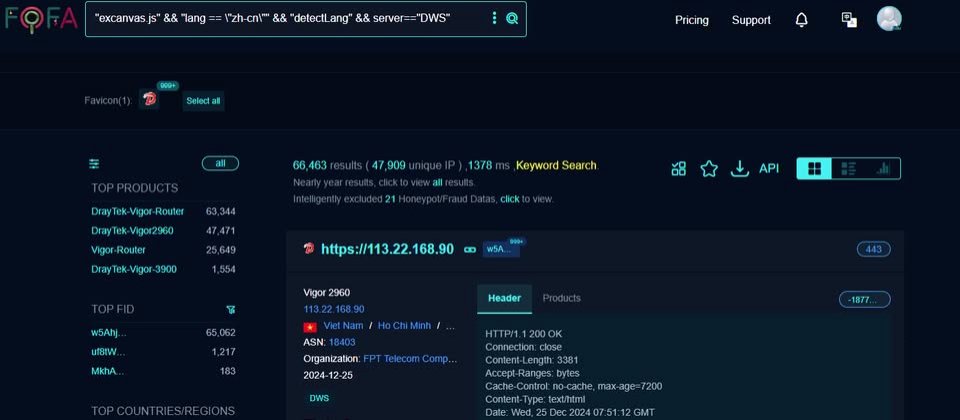Open the Keyword Search link
The height and width of the screenshot is (420, 960).
coord(557,165)
